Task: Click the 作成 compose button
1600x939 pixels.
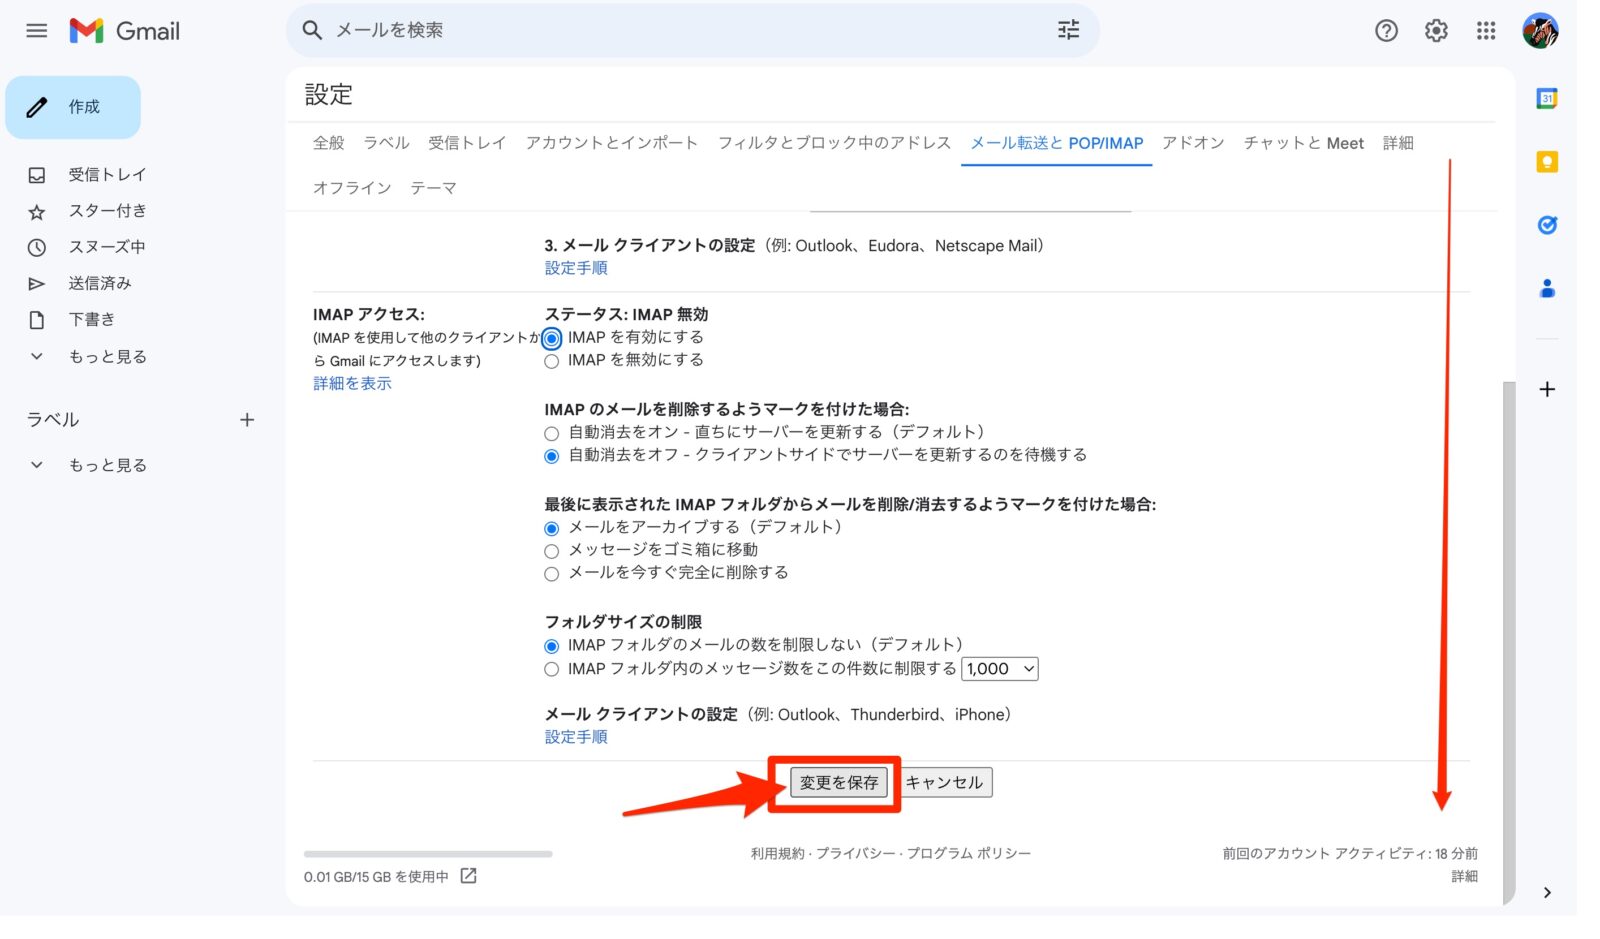Action: point(73,107)
